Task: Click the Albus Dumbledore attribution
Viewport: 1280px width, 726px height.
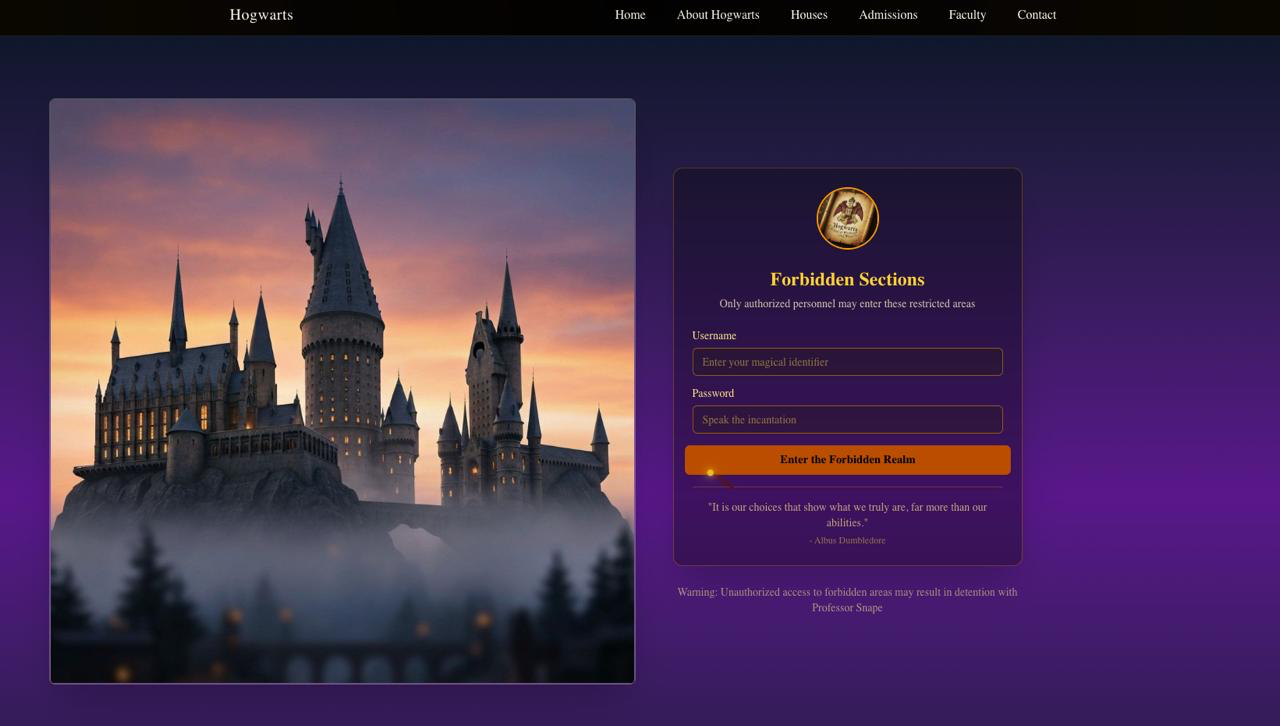Action: [847, 541]
